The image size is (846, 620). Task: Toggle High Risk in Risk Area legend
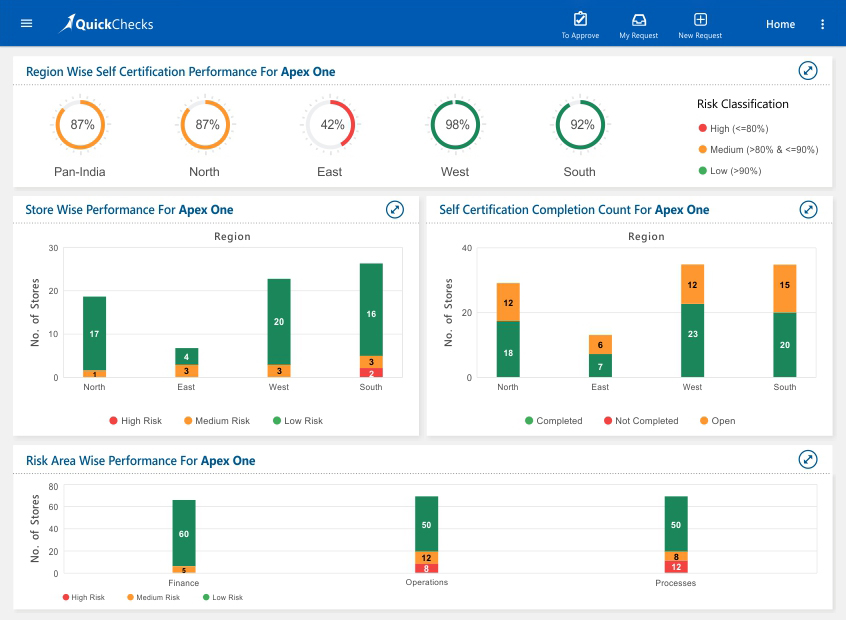(84, 597)
